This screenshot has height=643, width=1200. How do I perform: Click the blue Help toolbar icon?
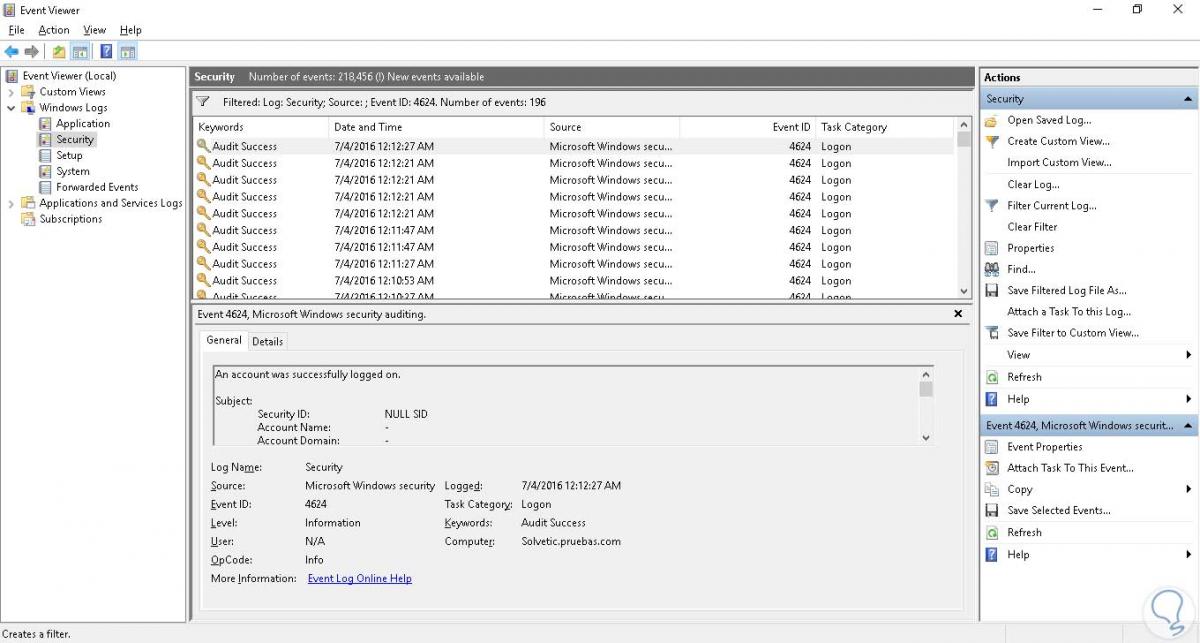tap(106, 52)
